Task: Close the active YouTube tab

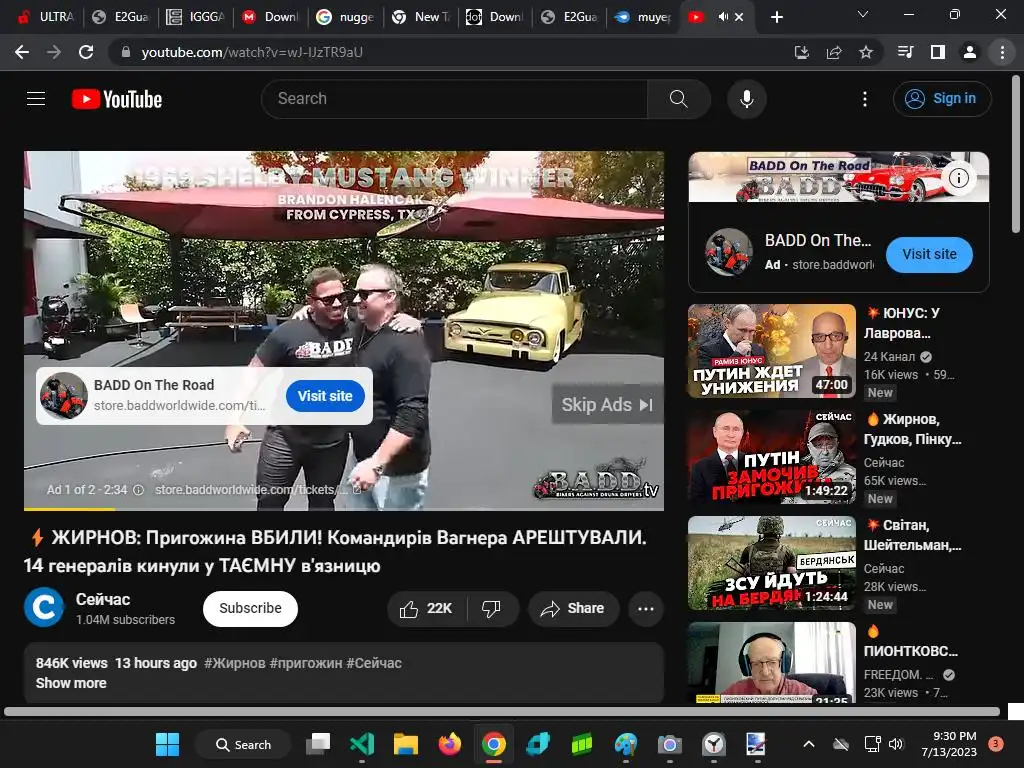Action: [739, 17]
